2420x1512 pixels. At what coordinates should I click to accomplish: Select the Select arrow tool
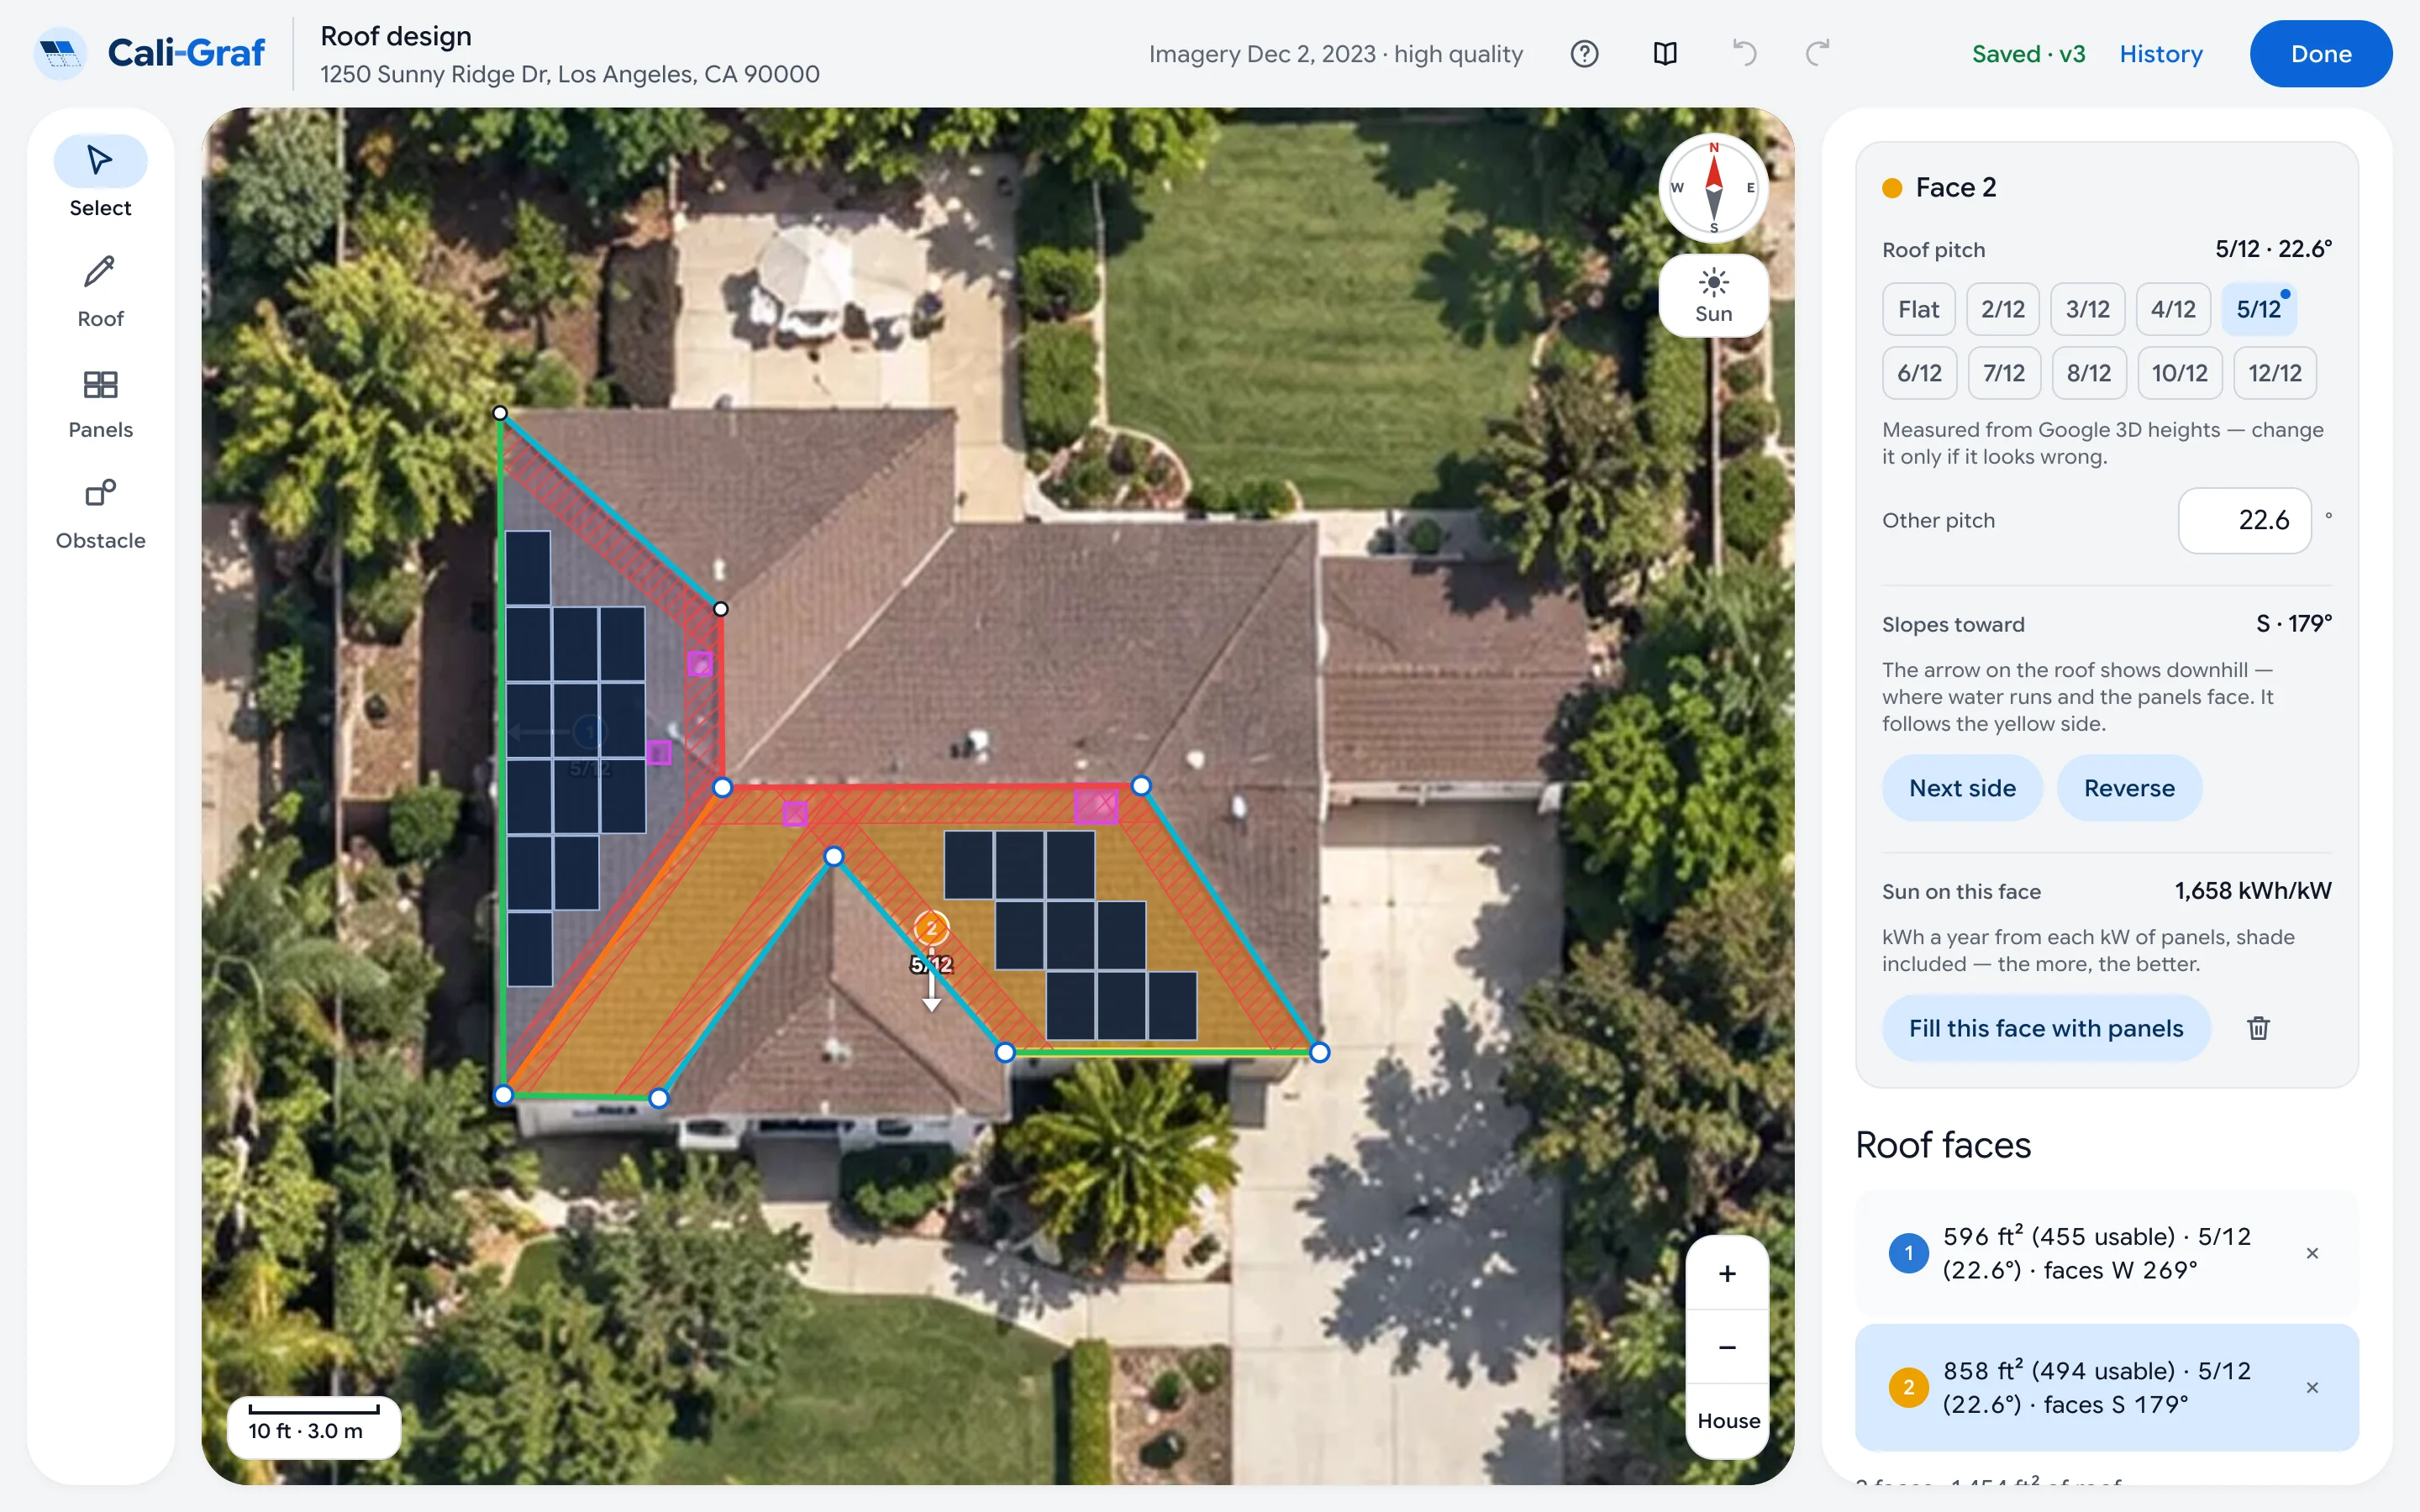pyautogui.click(x=100, y=178)
